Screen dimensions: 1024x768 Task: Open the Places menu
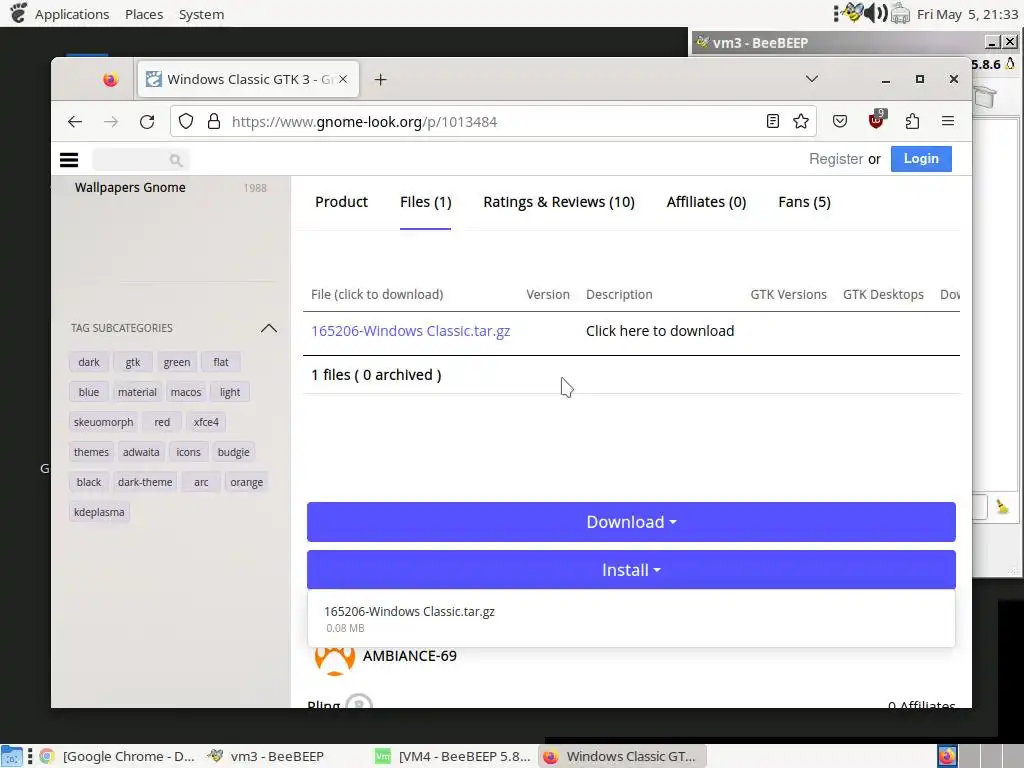tap(144, 14)
